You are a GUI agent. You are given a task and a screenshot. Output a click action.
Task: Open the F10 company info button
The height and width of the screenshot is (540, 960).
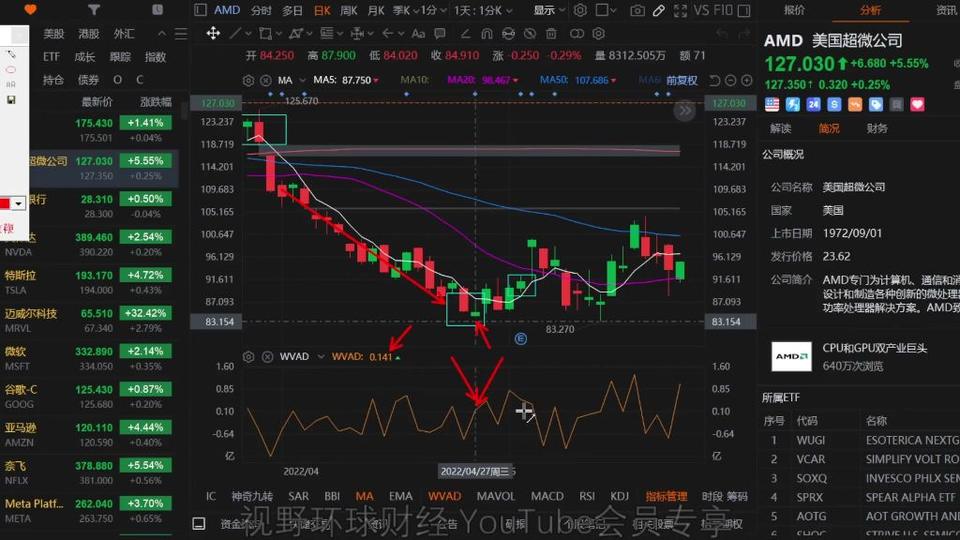coord(723,10)
